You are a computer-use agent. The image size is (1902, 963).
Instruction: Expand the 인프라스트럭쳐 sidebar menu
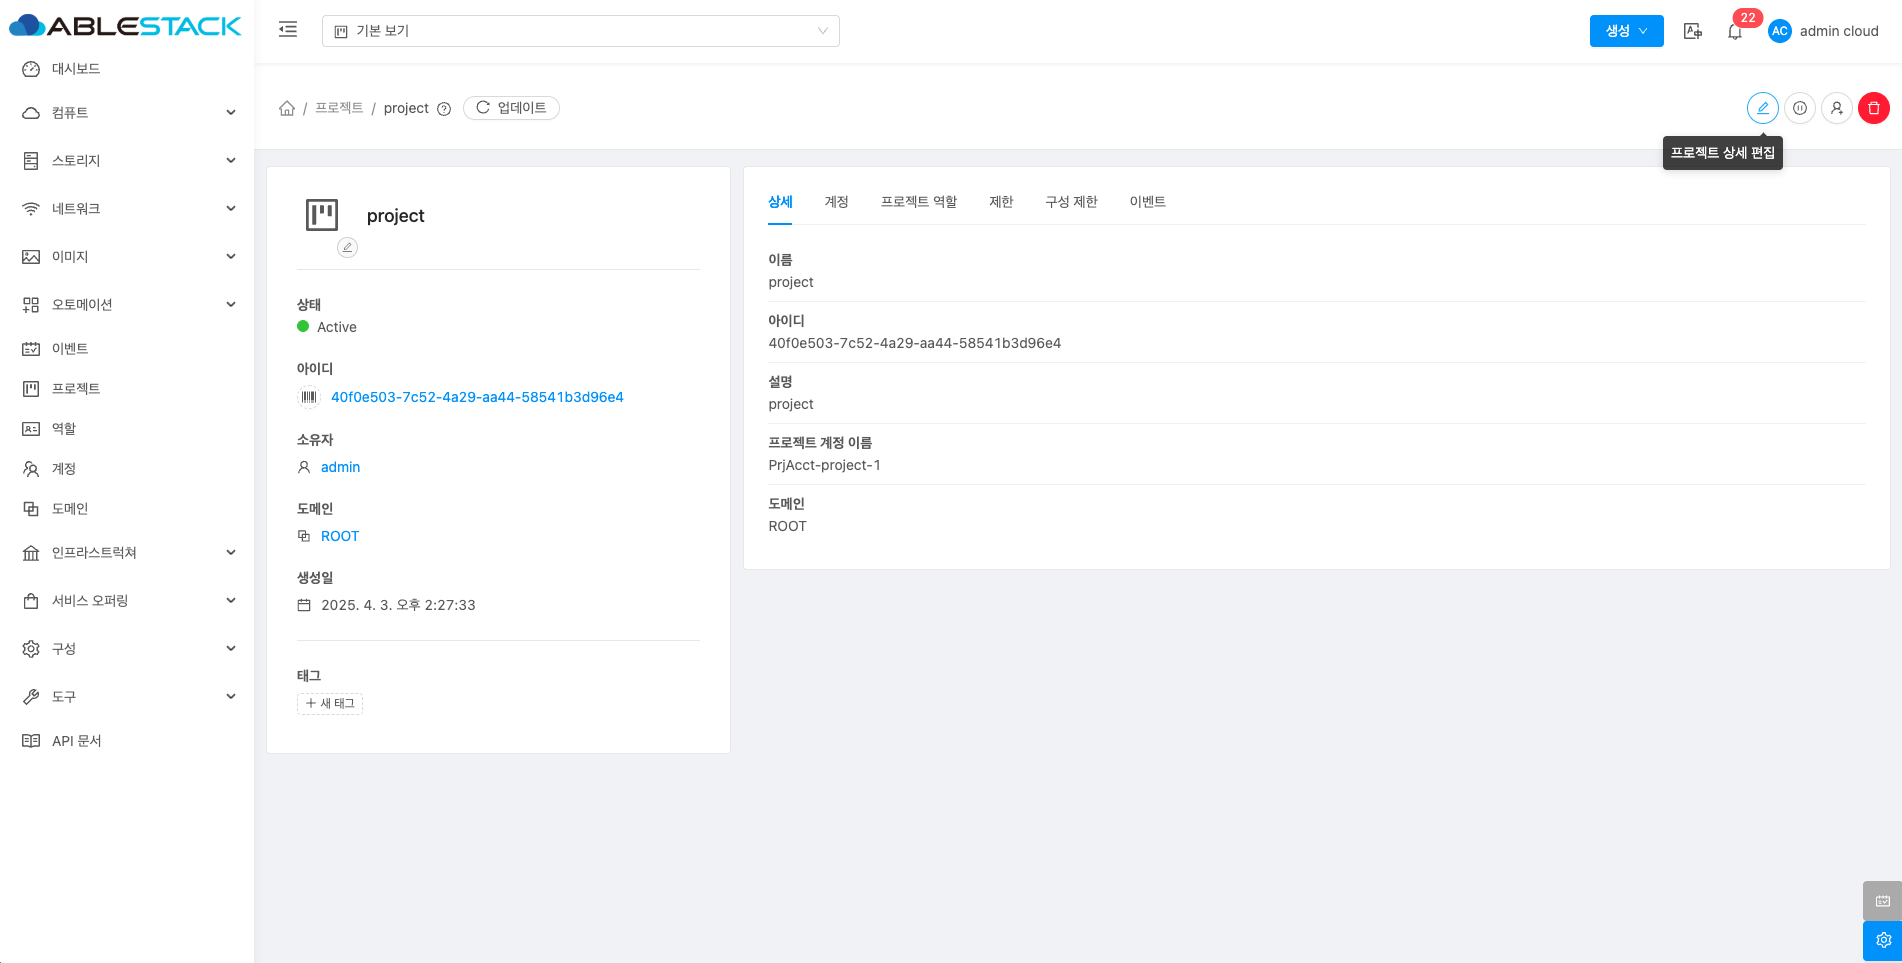(x=127, y=553)
